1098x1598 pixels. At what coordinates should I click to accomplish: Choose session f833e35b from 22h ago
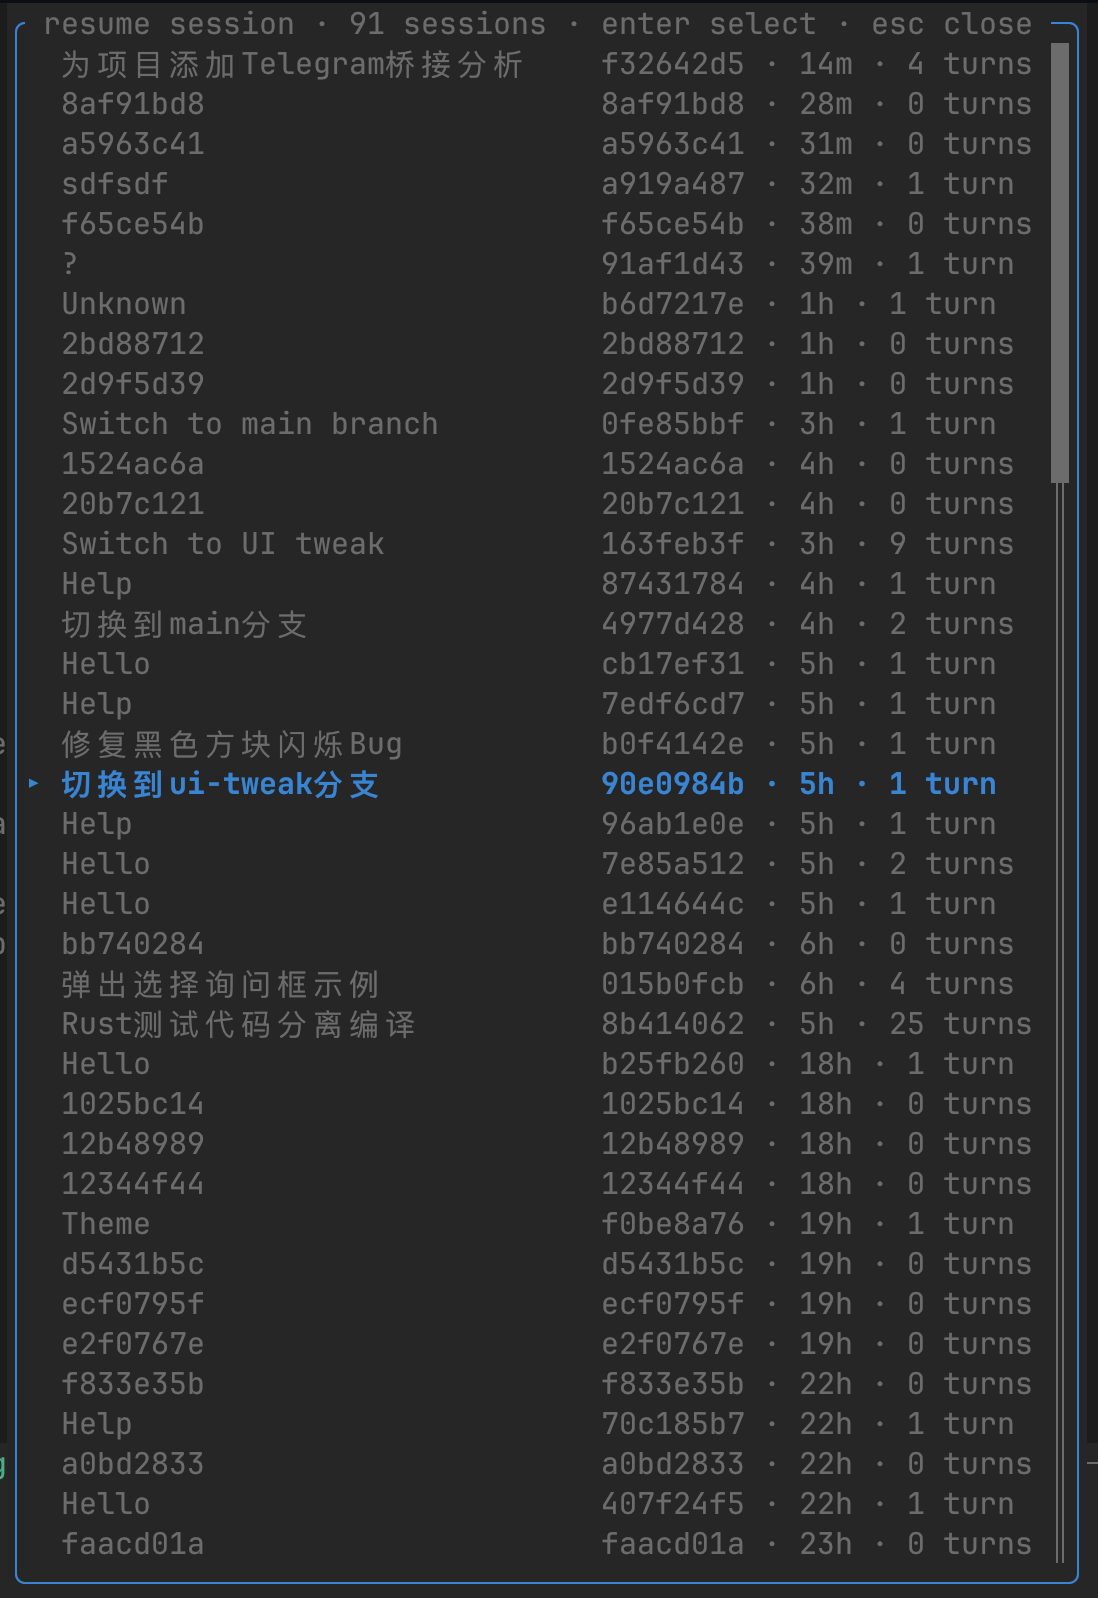click(x=546, y=1384)
